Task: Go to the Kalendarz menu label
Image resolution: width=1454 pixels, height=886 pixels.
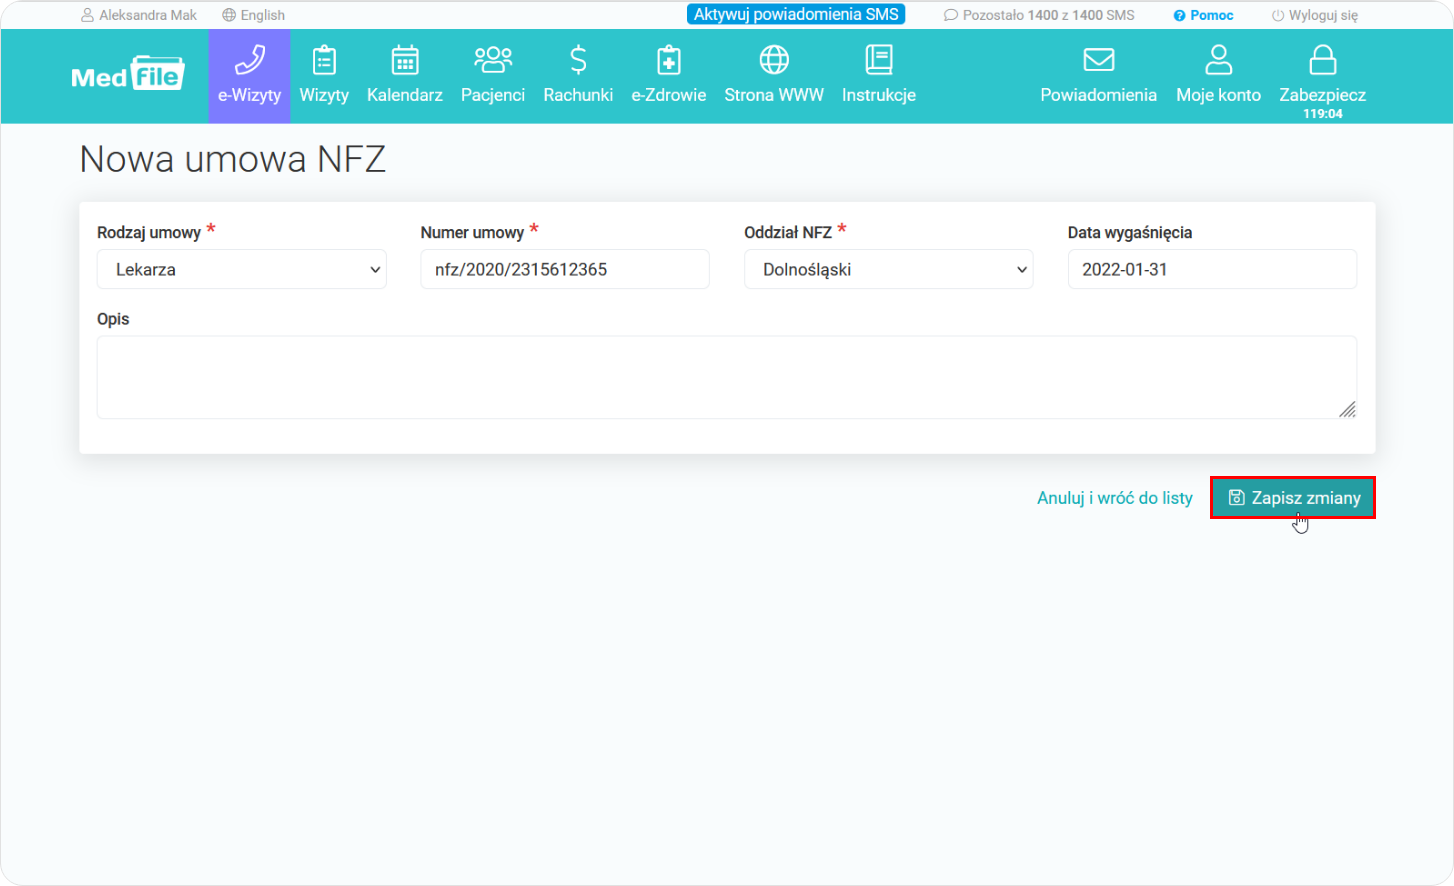Action: point(405,95)
